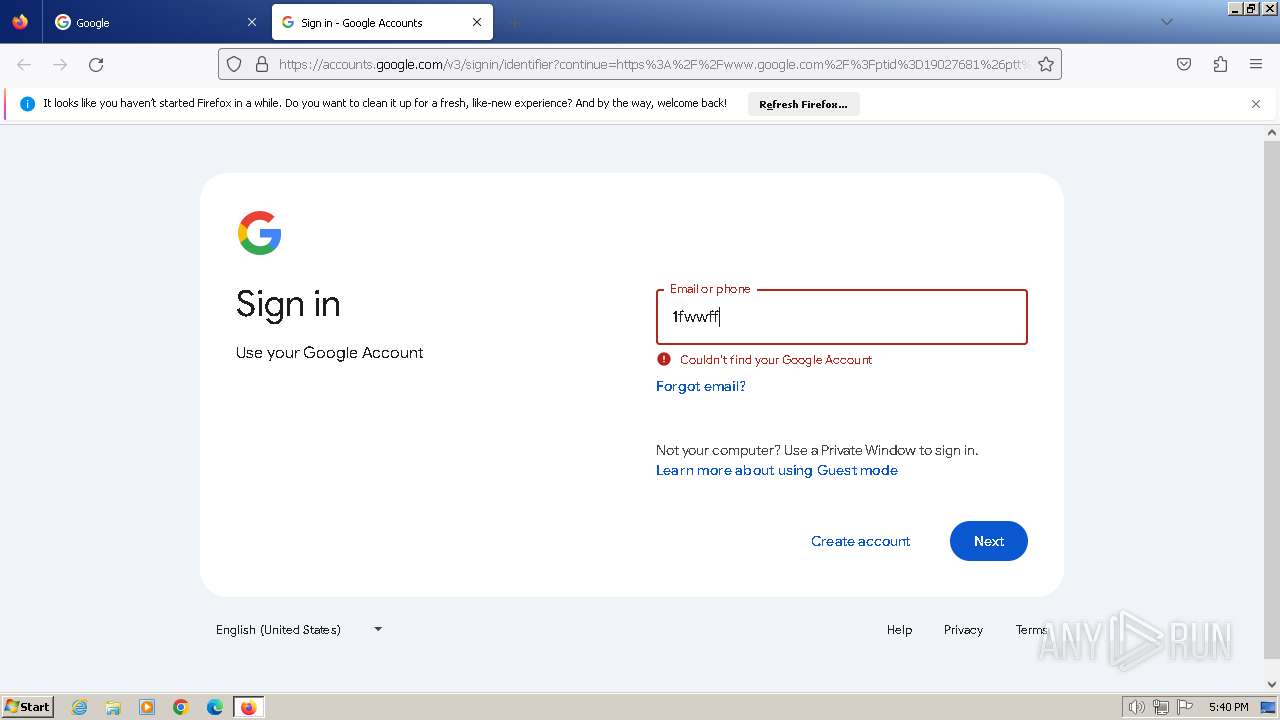
Task: Bookmark this page with star icon
Action: tap(1046, 64)
